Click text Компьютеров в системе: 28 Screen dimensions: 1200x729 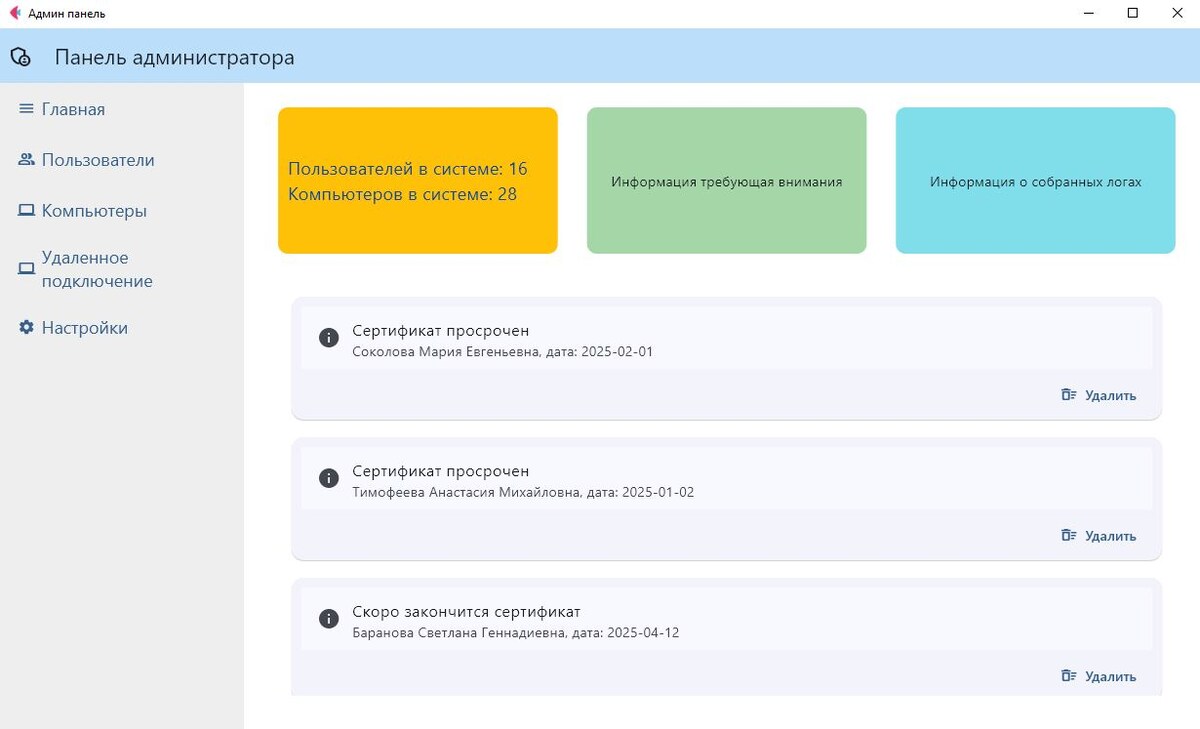click(403, 194)
